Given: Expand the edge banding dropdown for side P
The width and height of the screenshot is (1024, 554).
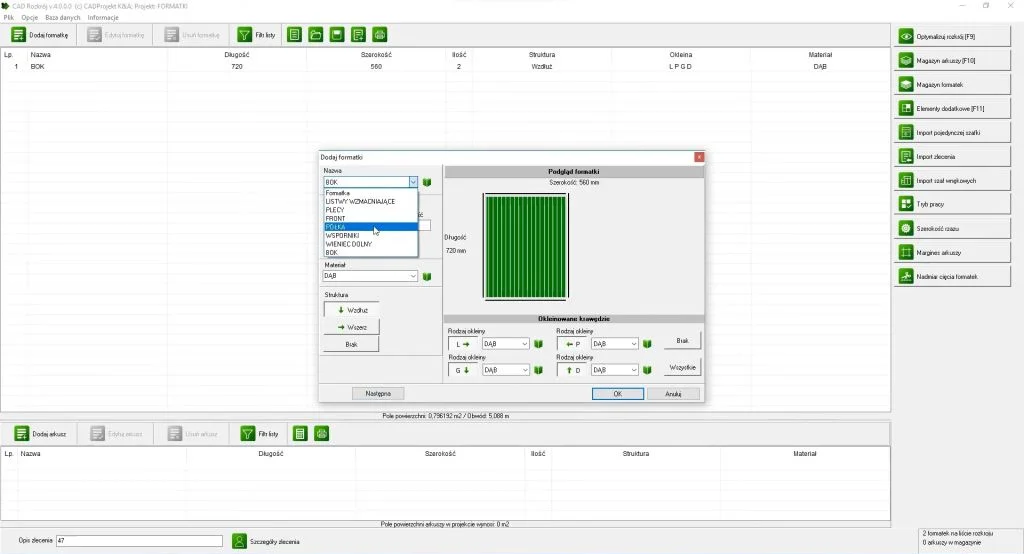Looking at the screenshot, I should [632, 344].
